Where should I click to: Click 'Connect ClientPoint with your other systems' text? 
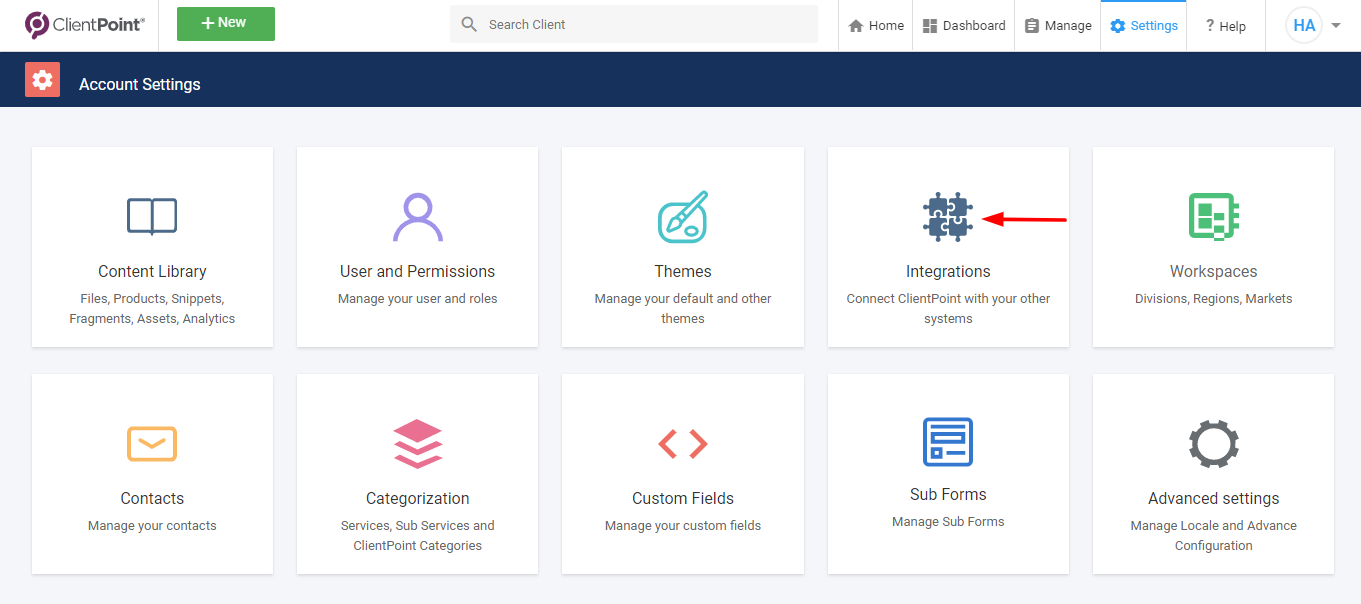pos(948,308)
